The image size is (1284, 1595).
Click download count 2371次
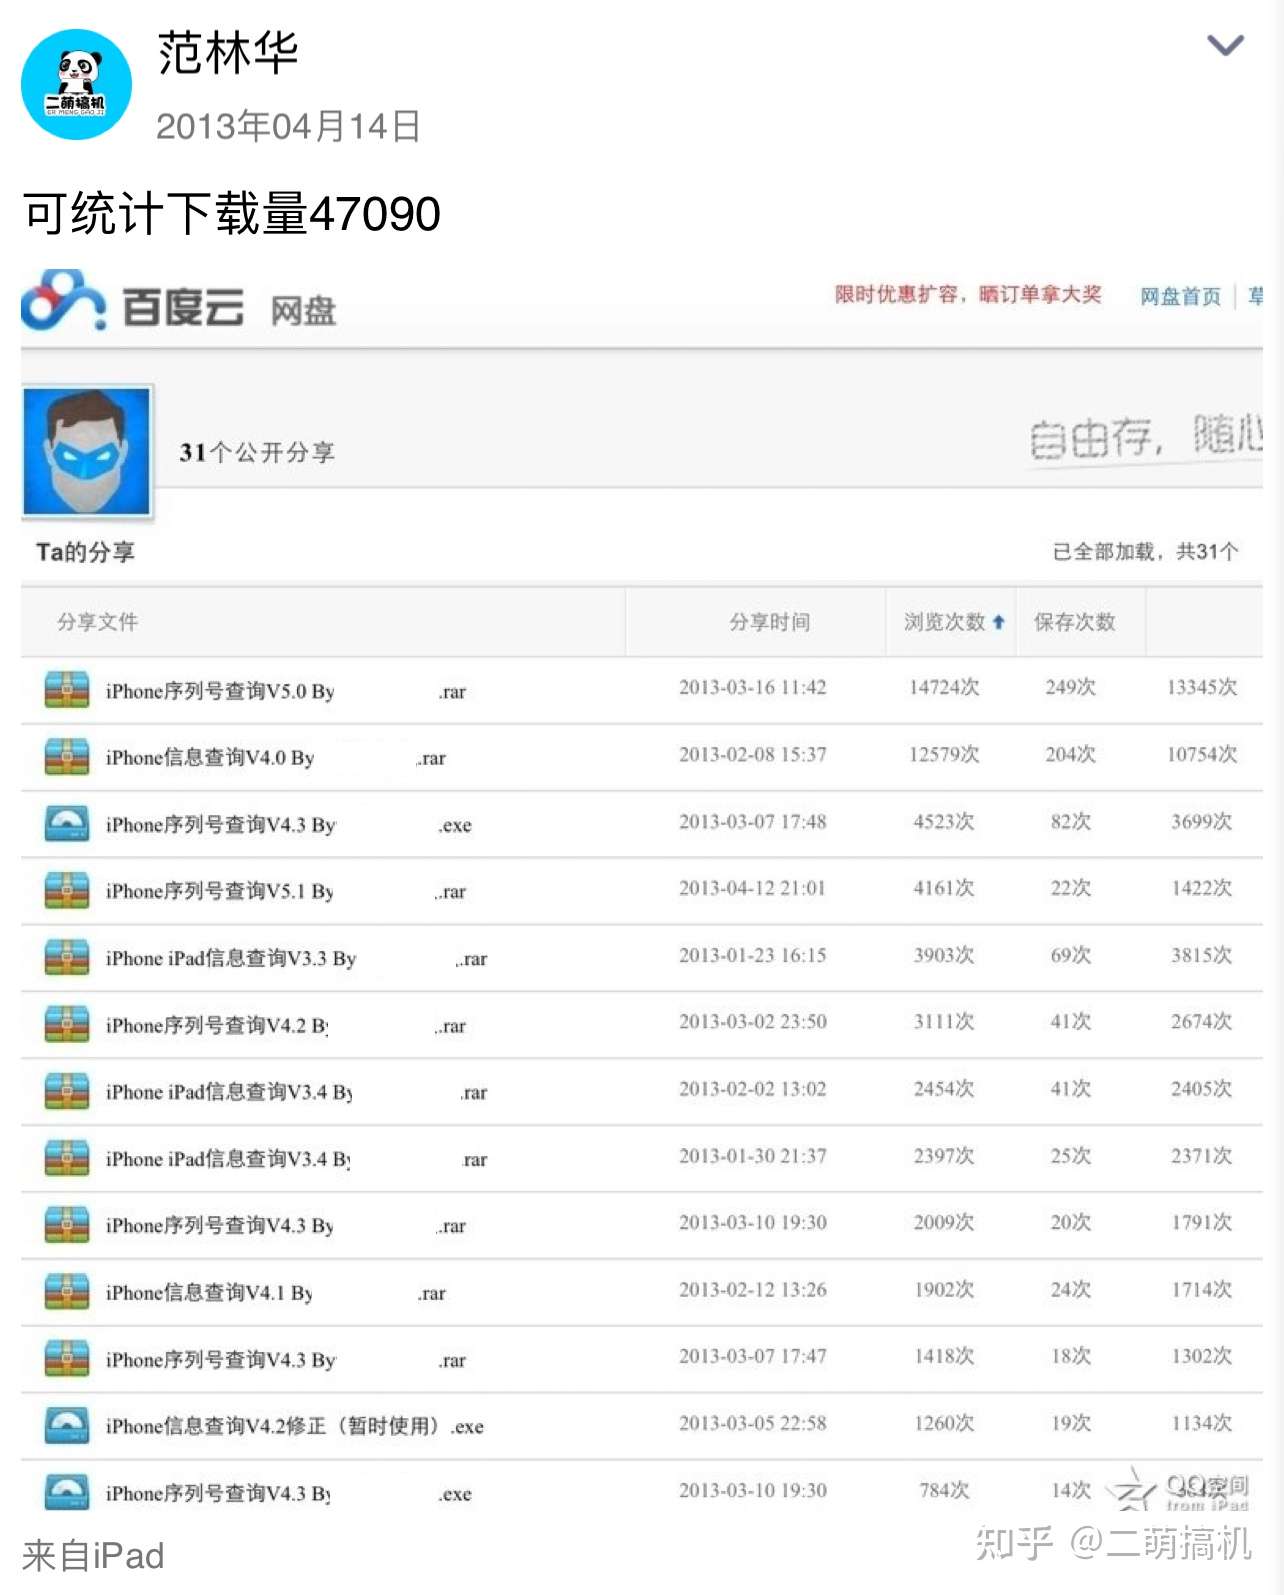1202,1155
